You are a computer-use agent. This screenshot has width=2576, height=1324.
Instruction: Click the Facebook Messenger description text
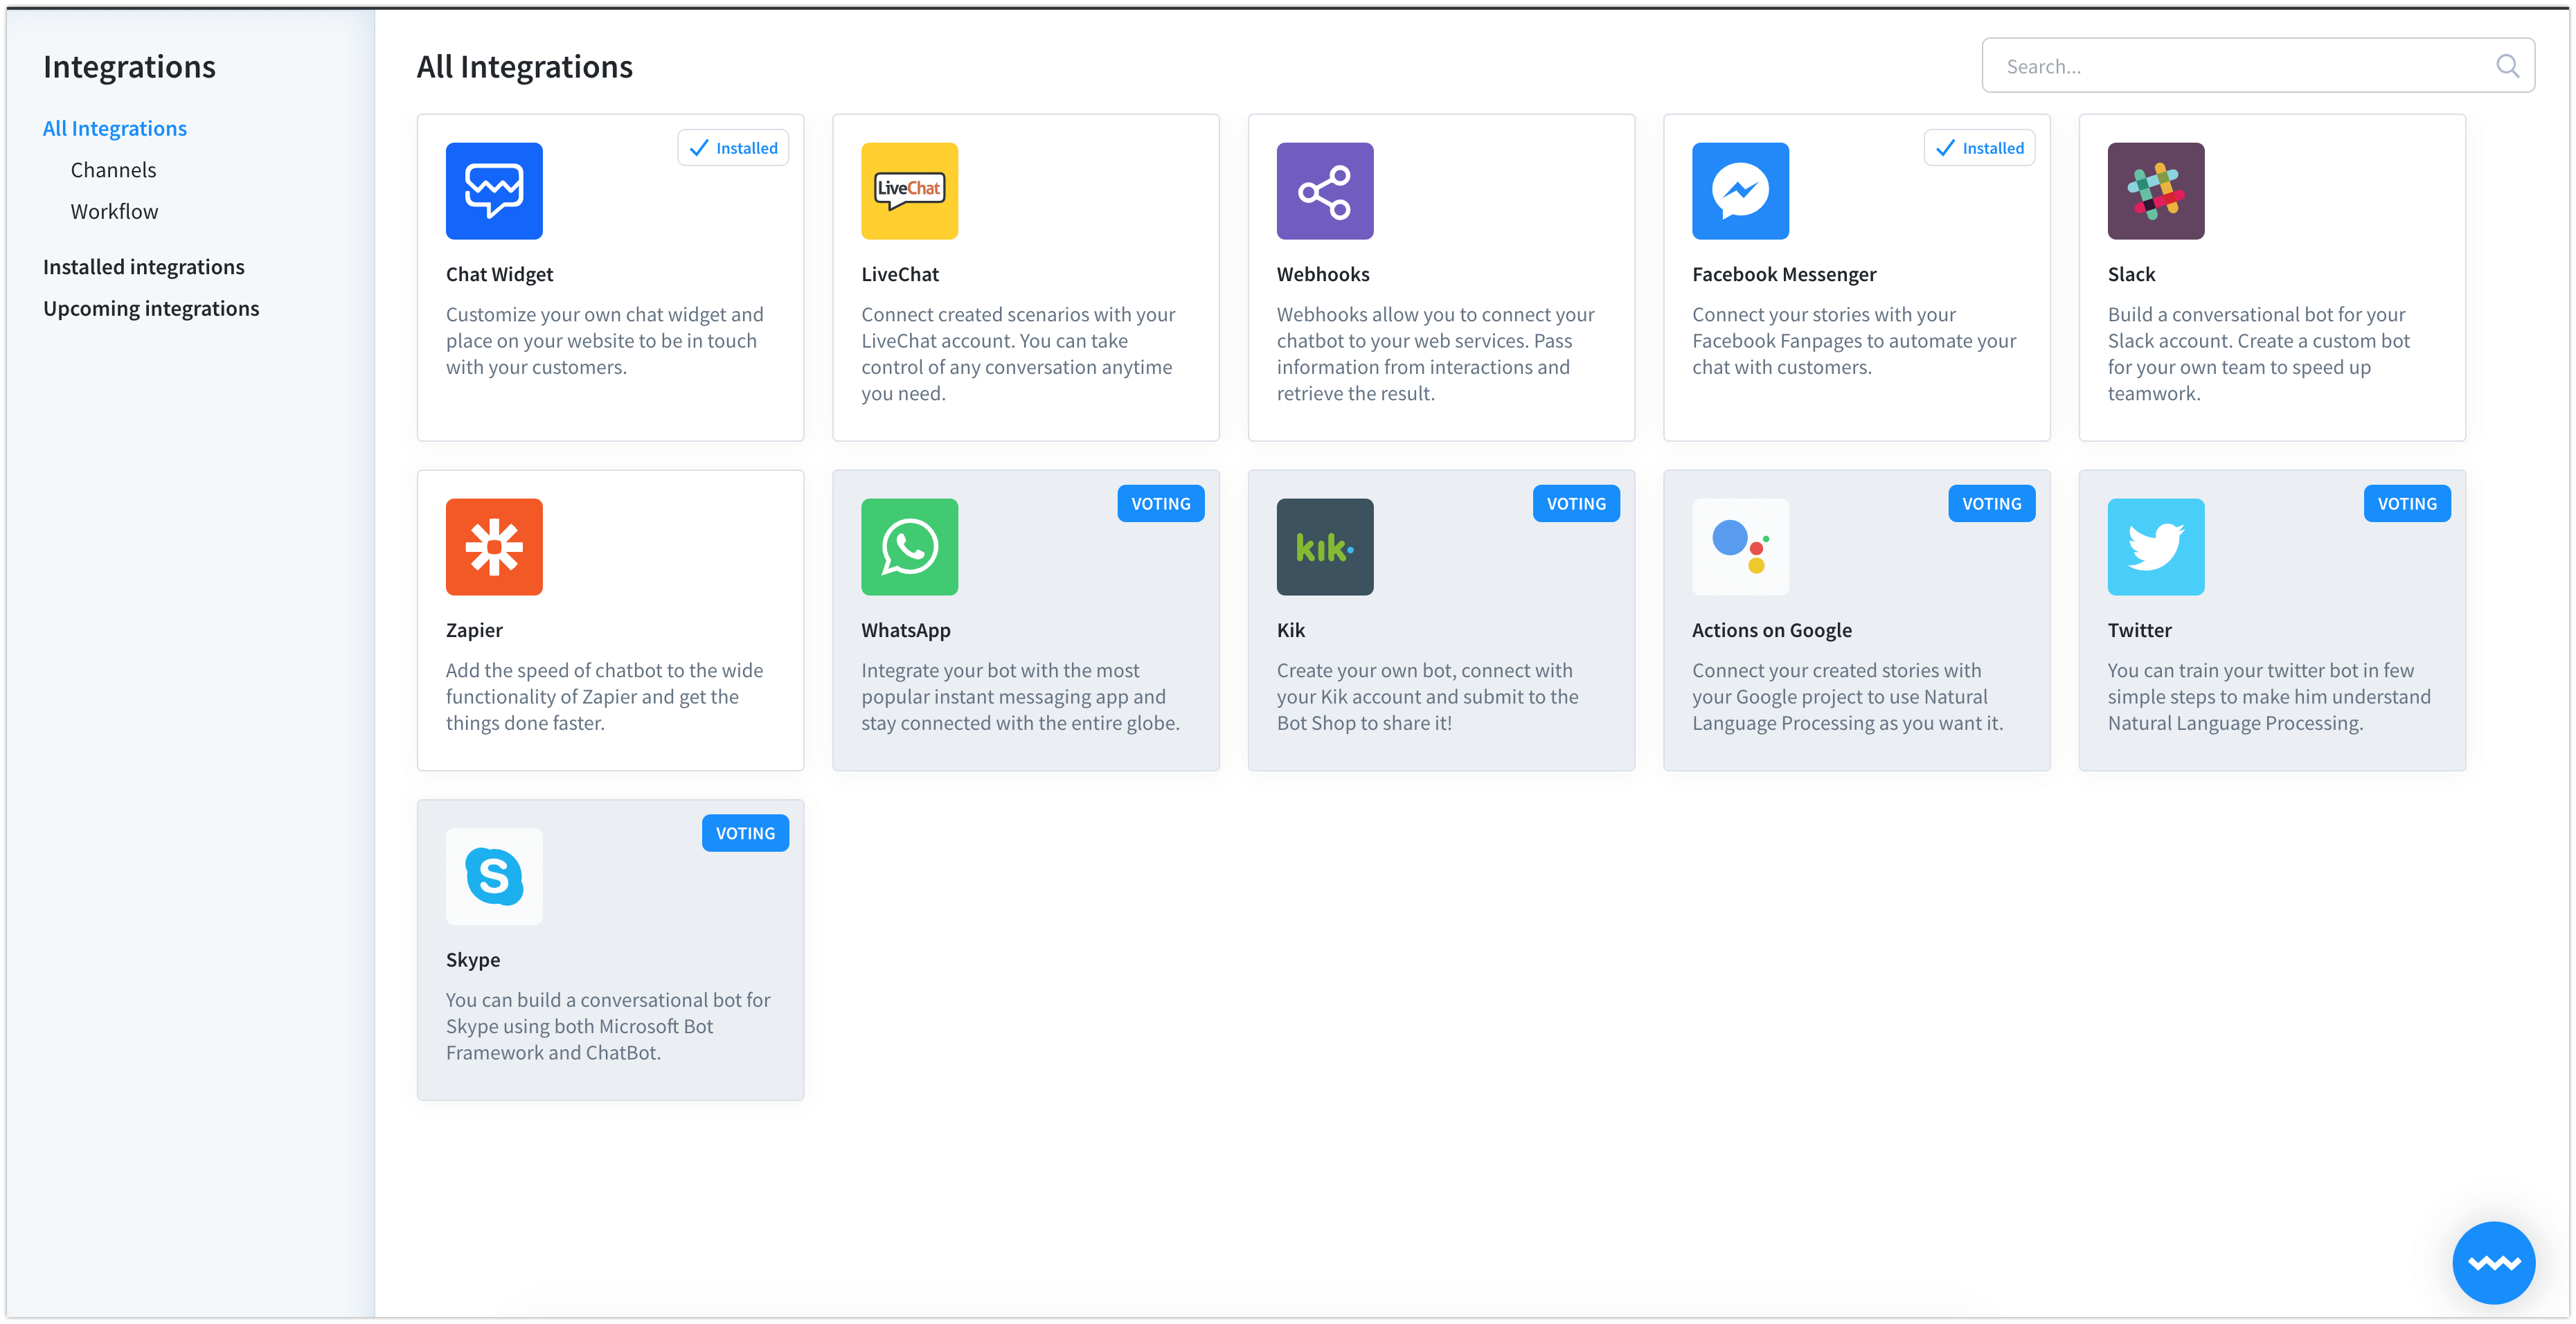coord(1854,341)
